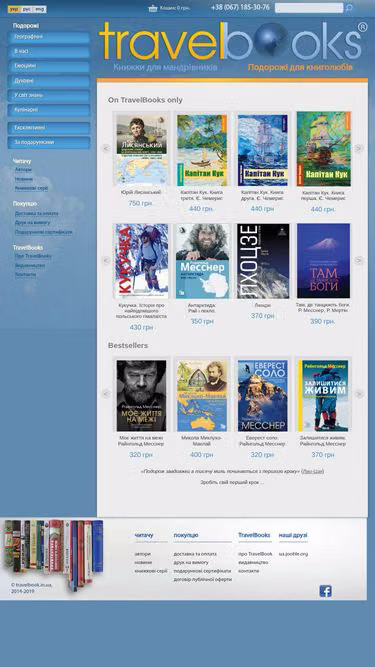Open Капітан Кук Книга перша cover

[324, 149]
